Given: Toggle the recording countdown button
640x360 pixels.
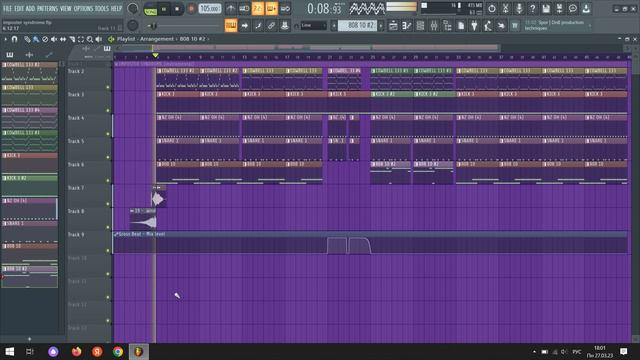Looking at the screenshot, I should tap(258, 9).
